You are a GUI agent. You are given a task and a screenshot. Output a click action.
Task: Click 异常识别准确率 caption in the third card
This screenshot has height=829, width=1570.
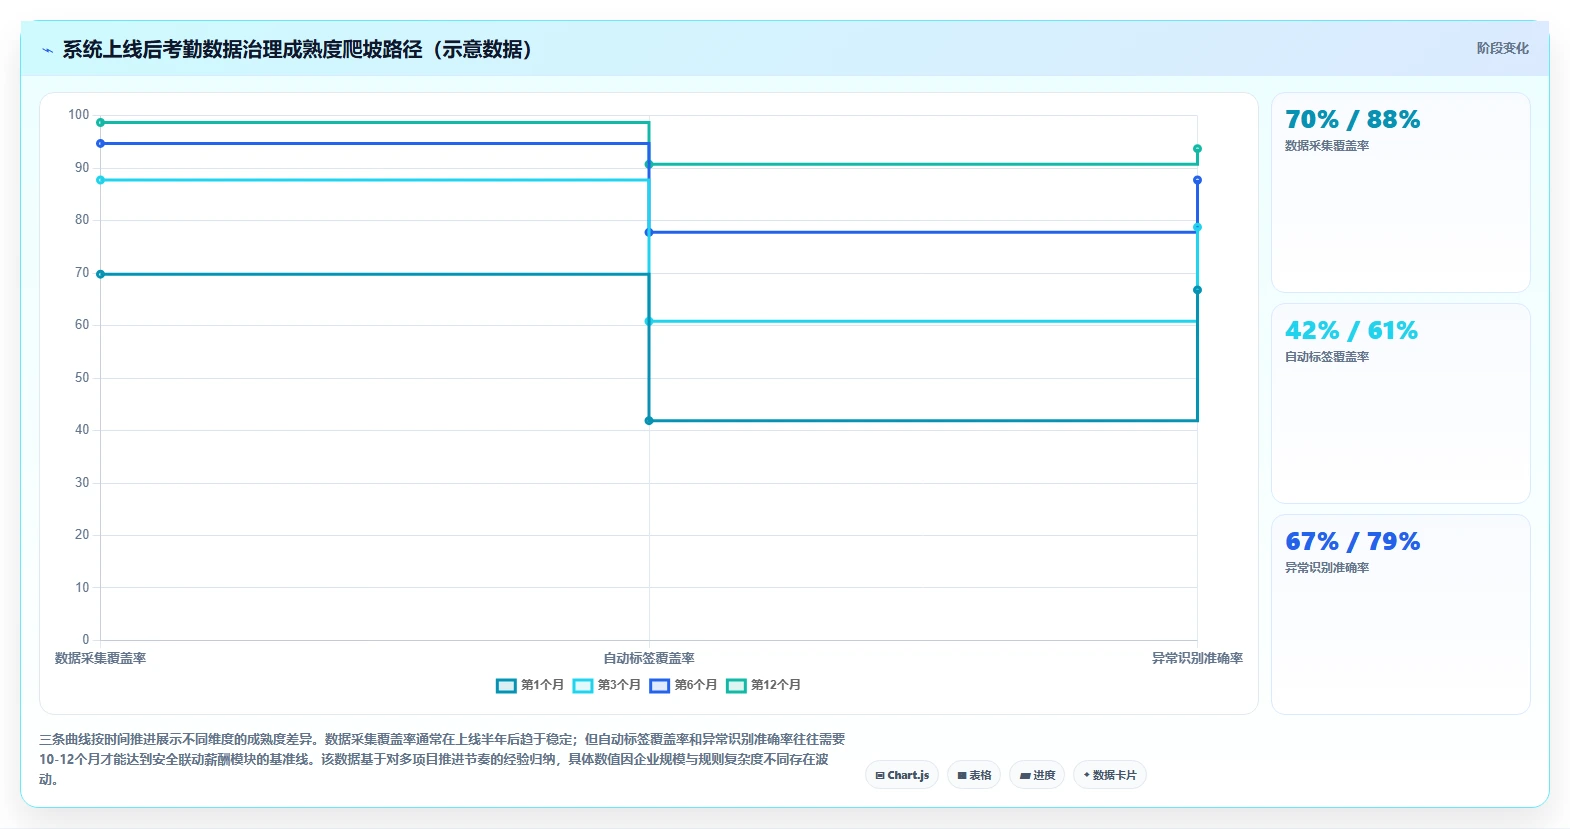[x=1327, y=568]
